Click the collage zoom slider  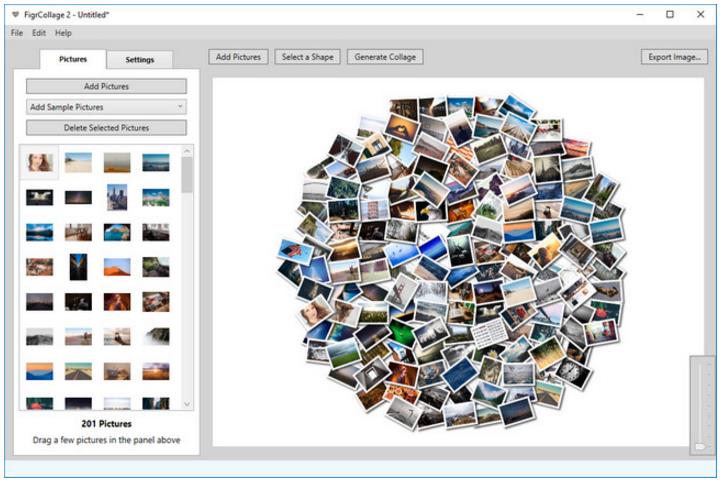point(701,405)
